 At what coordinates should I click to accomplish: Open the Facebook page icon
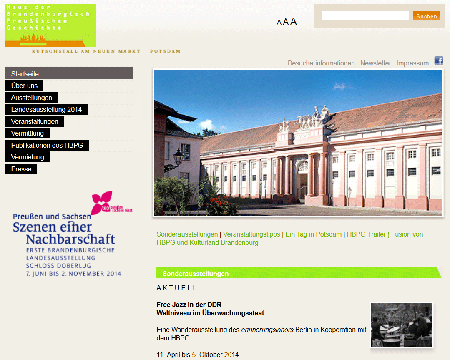click(x=439, y=60)
